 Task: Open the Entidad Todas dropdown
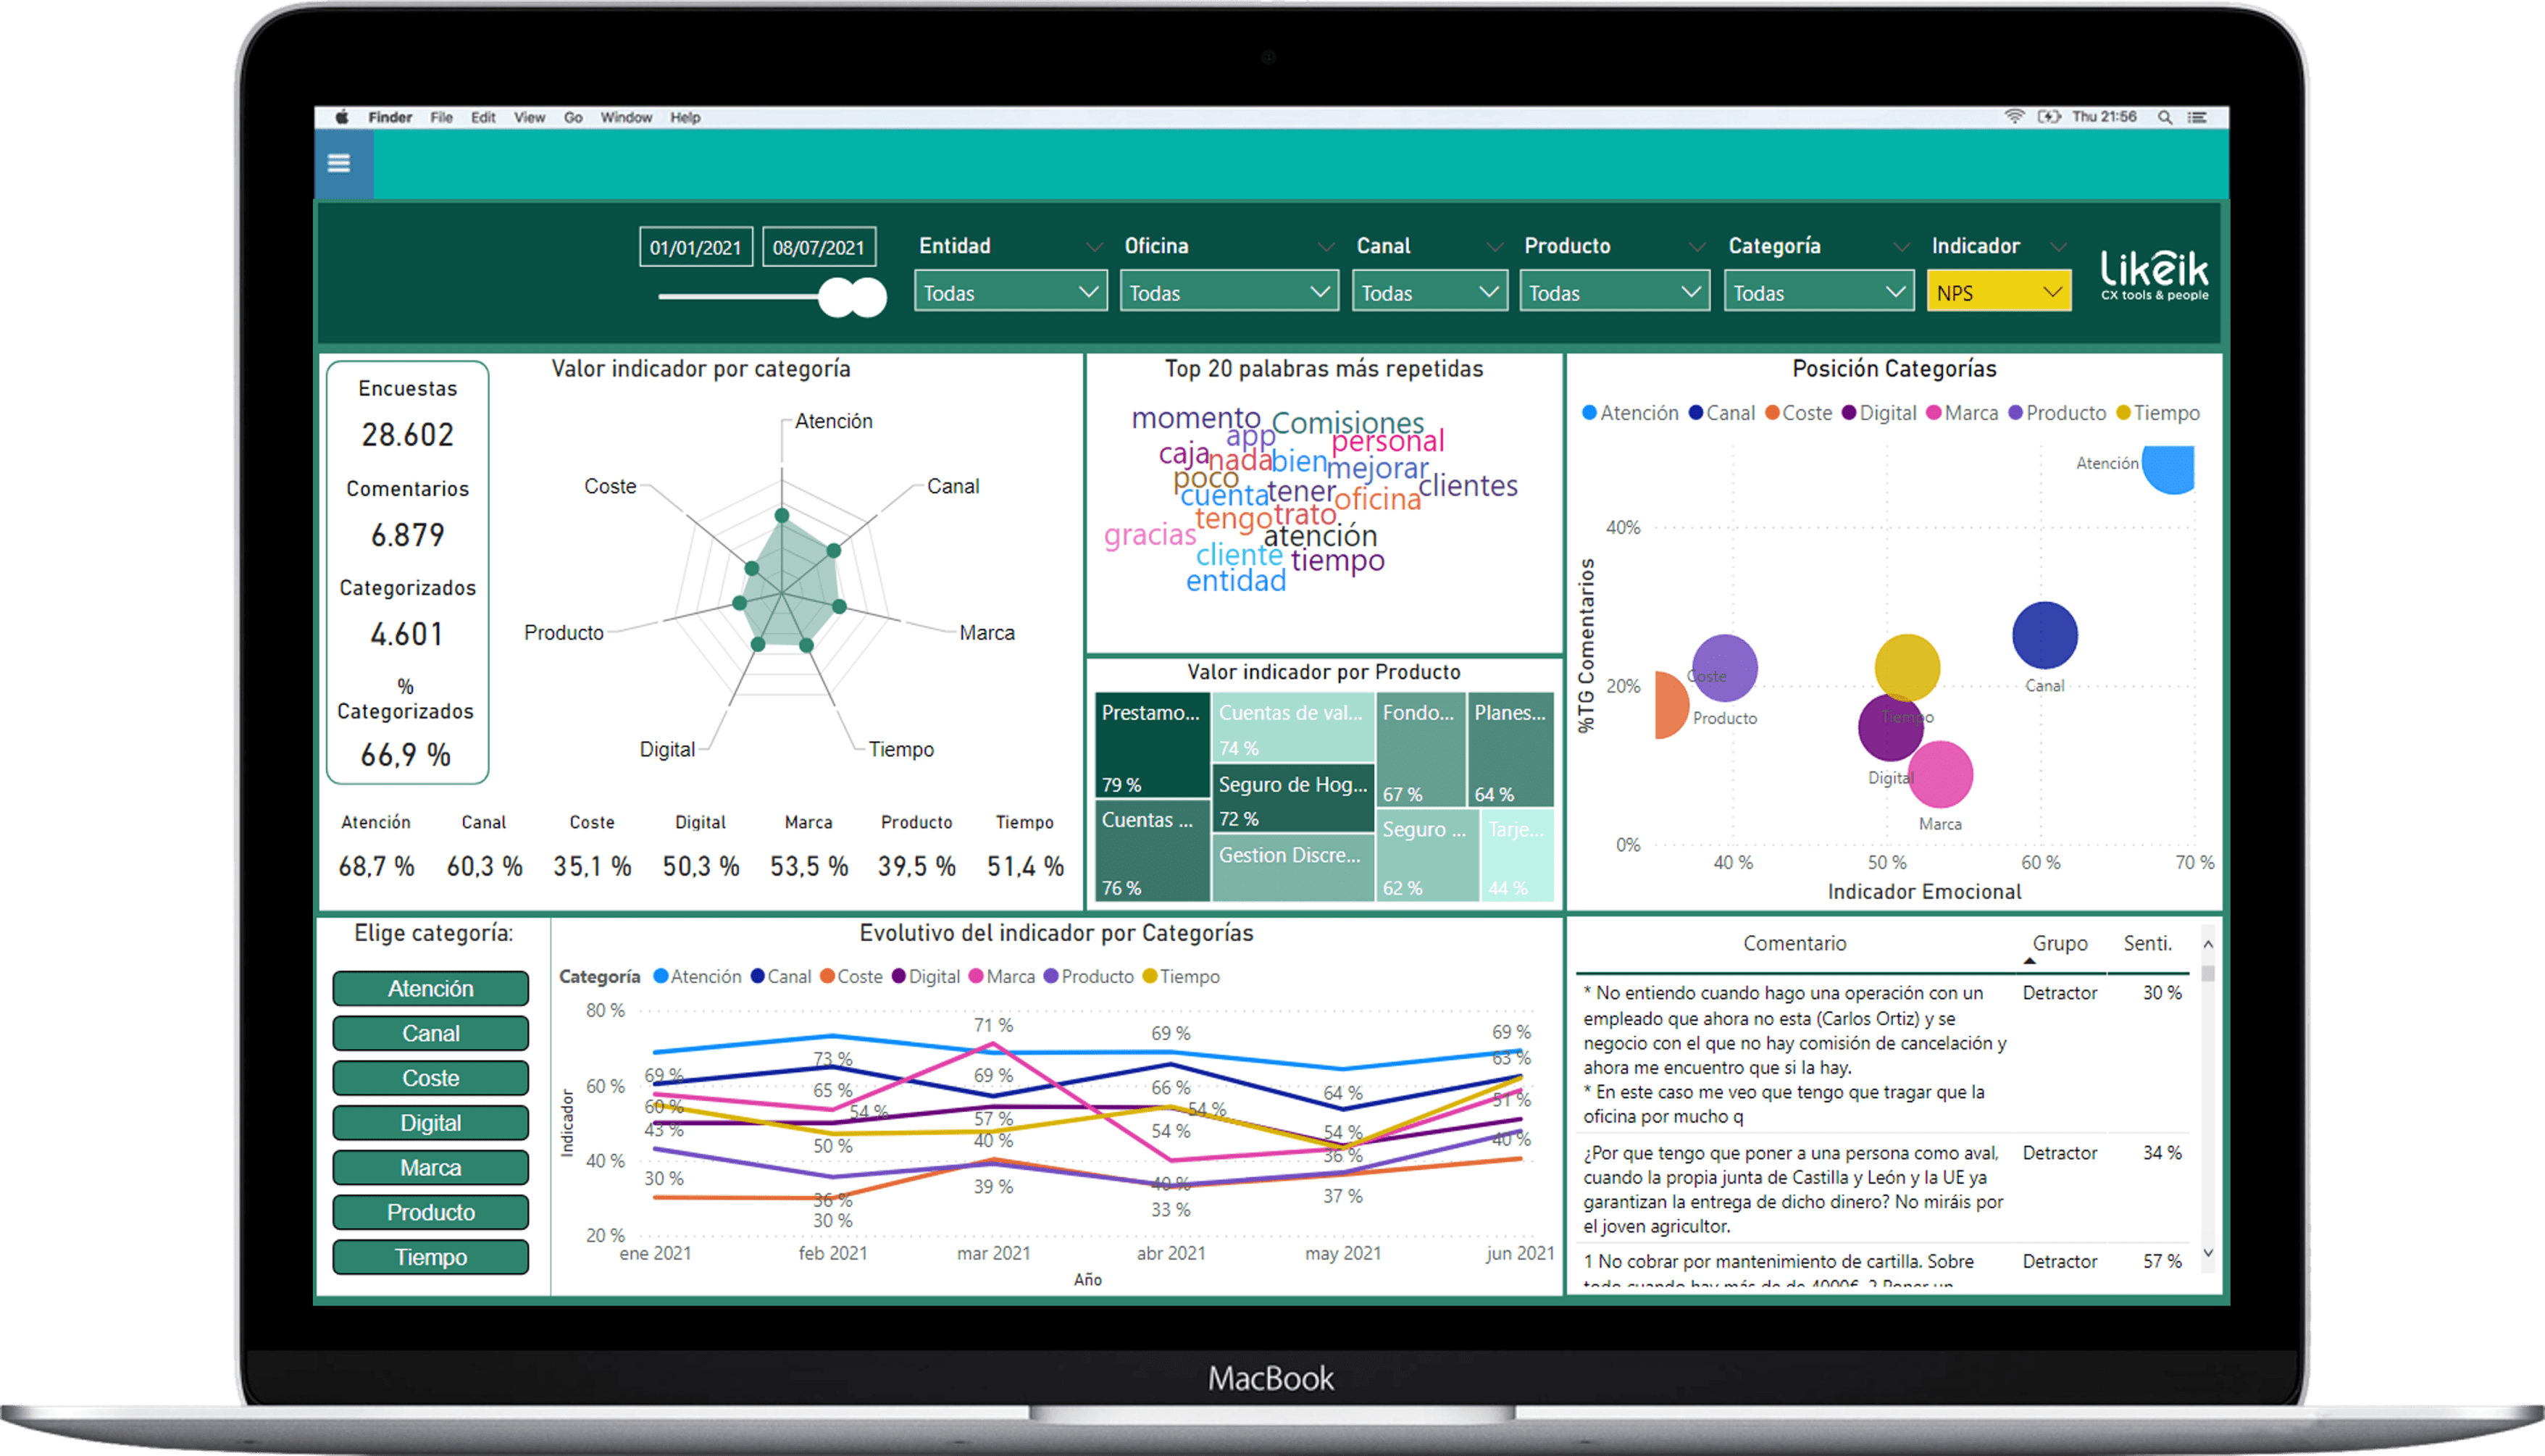coord(1011,292)
